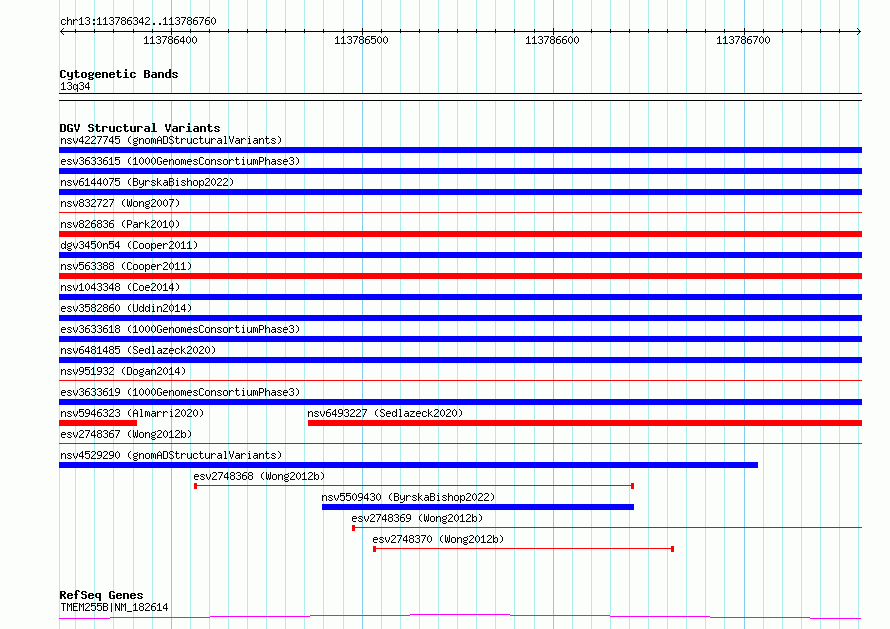The height and width of the screenshot is (629, 890).
Task: Click ruler position 113786700
Action: (x=743, y=40)
